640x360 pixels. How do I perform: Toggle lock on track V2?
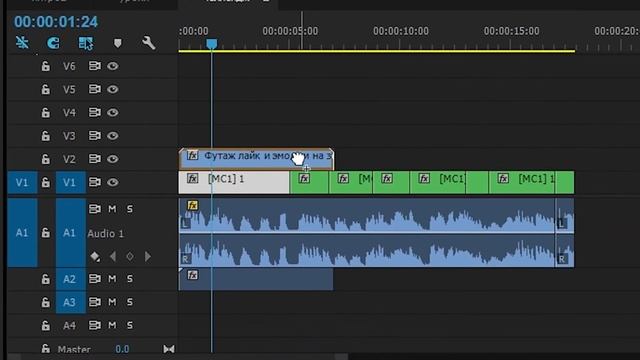click(x=46, y=159)
